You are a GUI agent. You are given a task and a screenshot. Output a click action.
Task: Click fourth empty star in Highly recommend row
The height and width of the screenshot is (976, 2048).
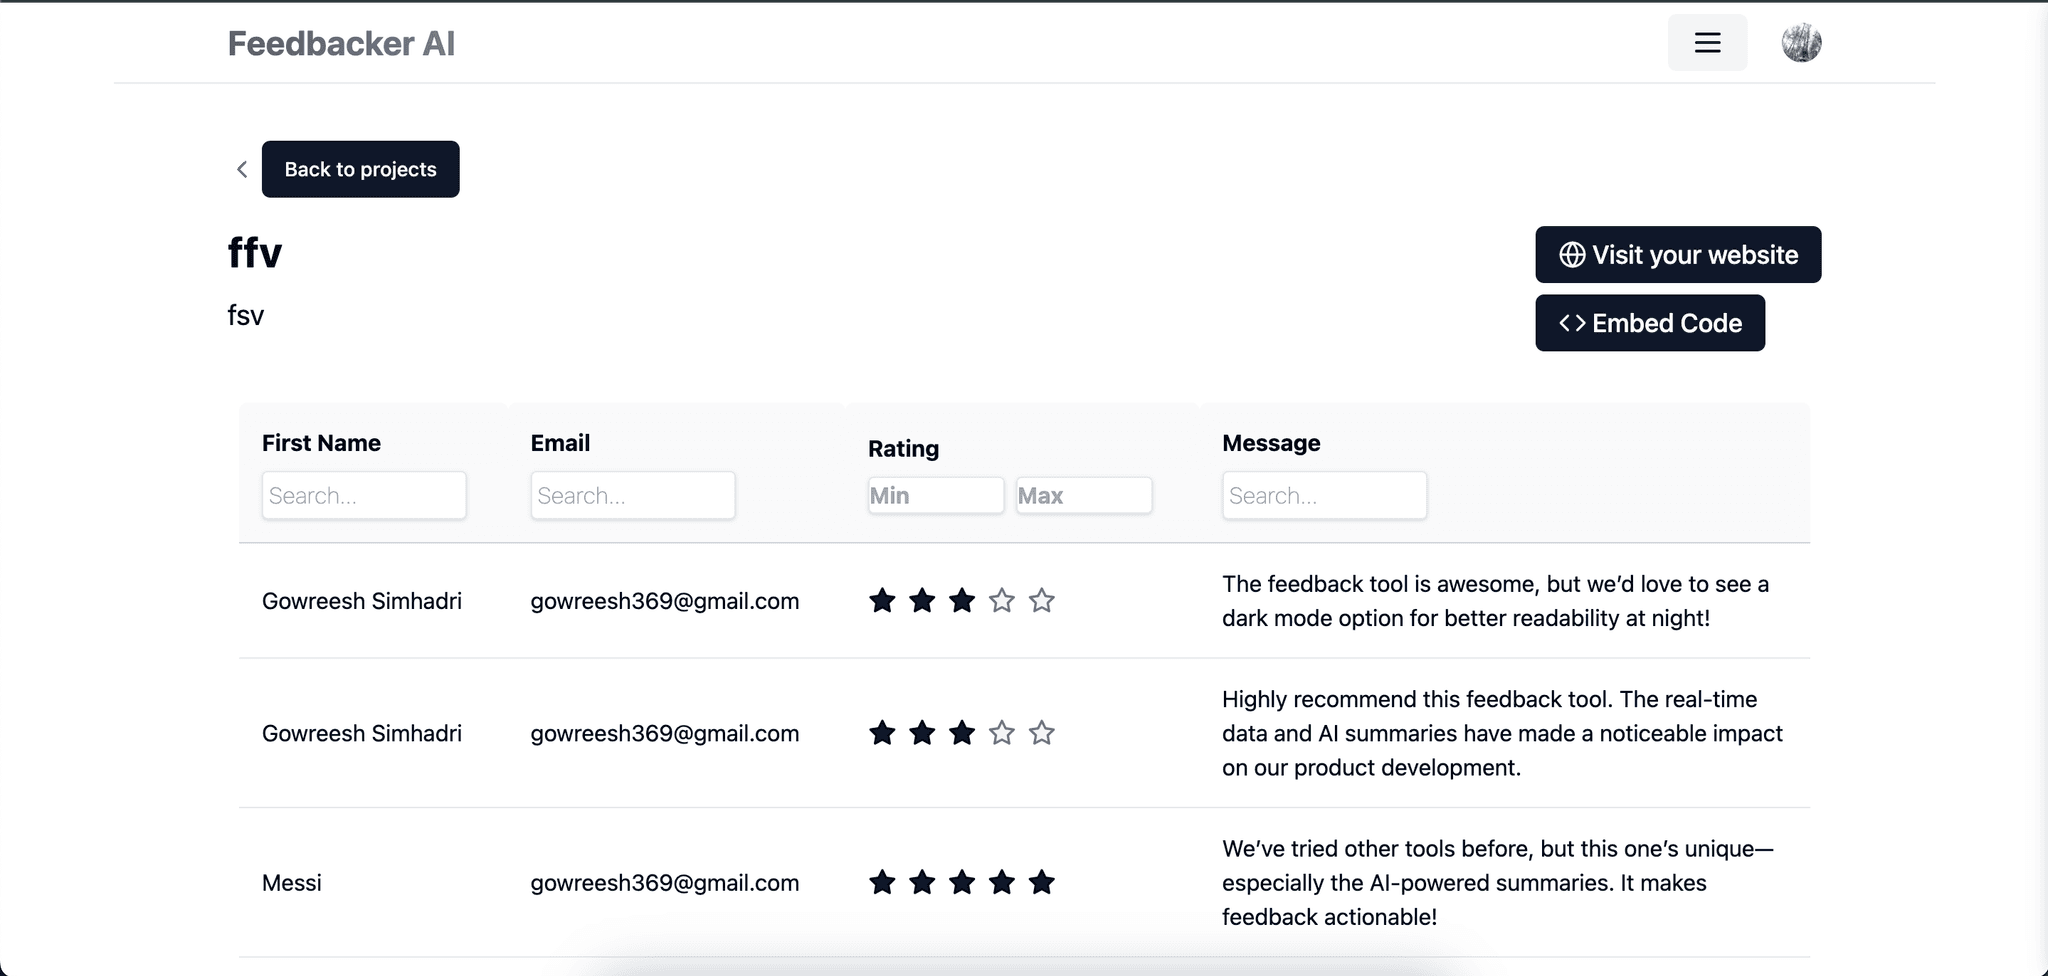(x=1002, y=733)
